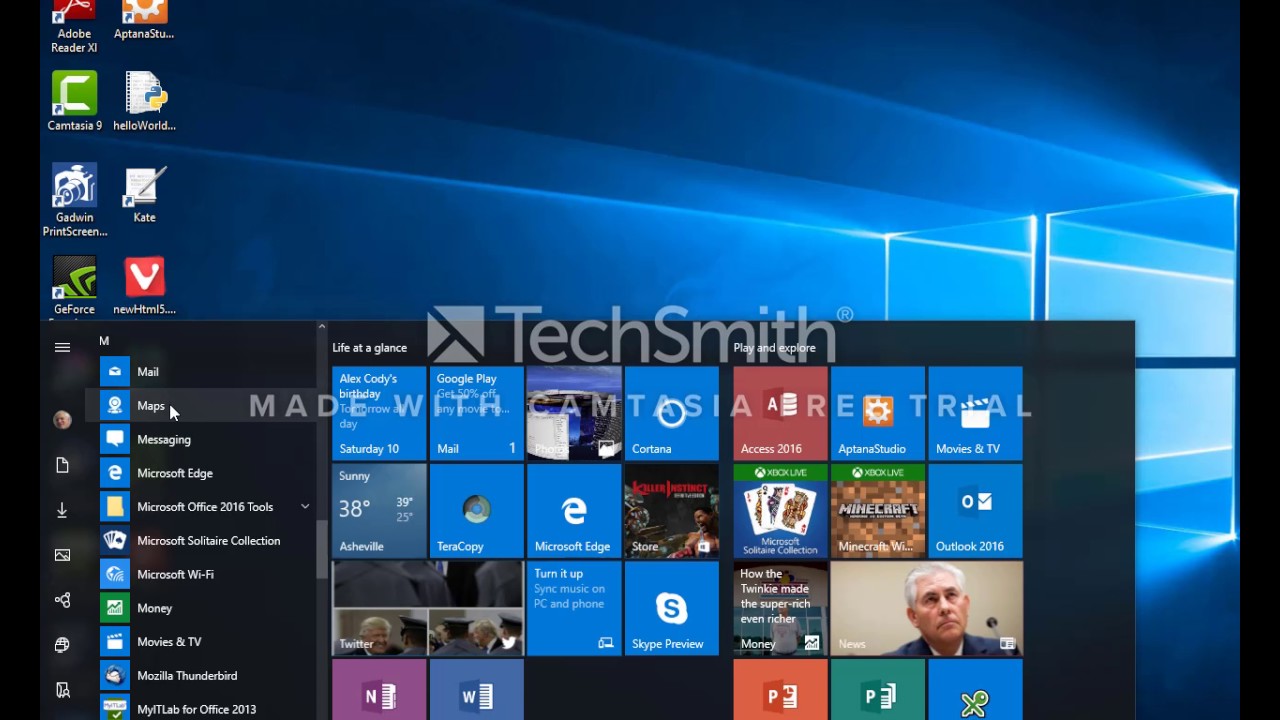Launch the PowerPoint tile
The height and width of the screenshot is (720, 1280).
[x=781, y=689]
